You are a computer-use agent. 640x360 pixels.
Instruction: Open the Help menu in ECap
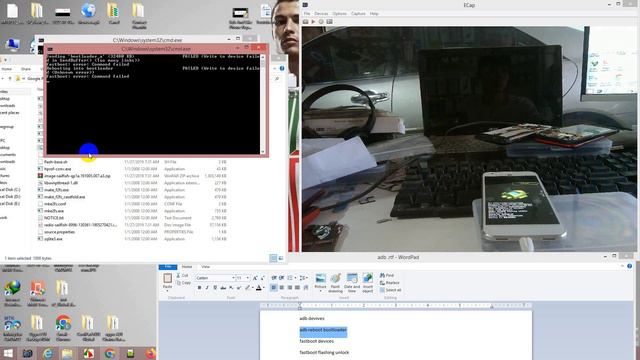[x=374, y=13]
